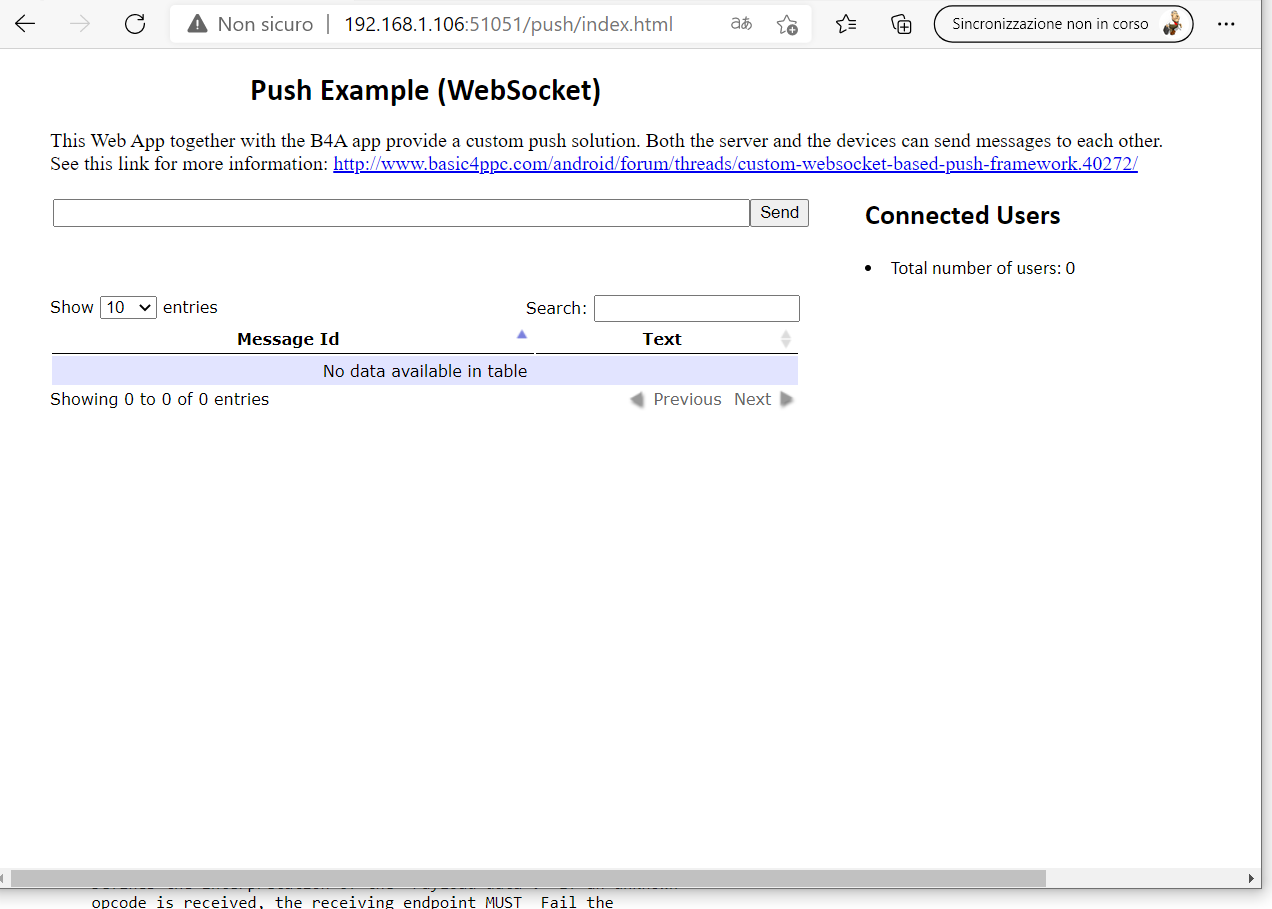Image resolution: width=1272 pixels, height=909 pixels.
Task: Click the address bar URL
Action: [x=509, y=24]
